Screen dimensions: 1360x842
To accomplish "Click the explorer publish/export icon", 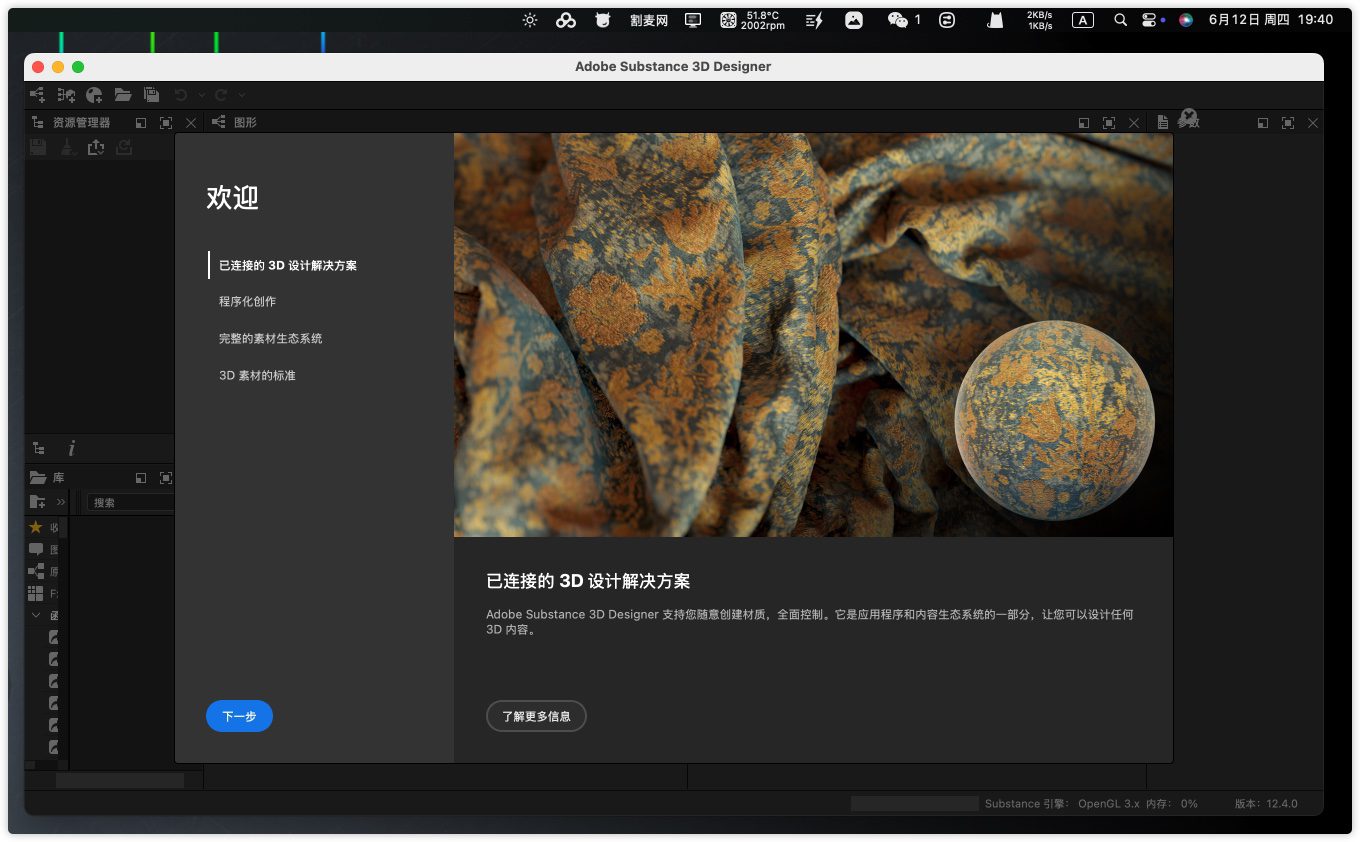I will click(96, 147).
